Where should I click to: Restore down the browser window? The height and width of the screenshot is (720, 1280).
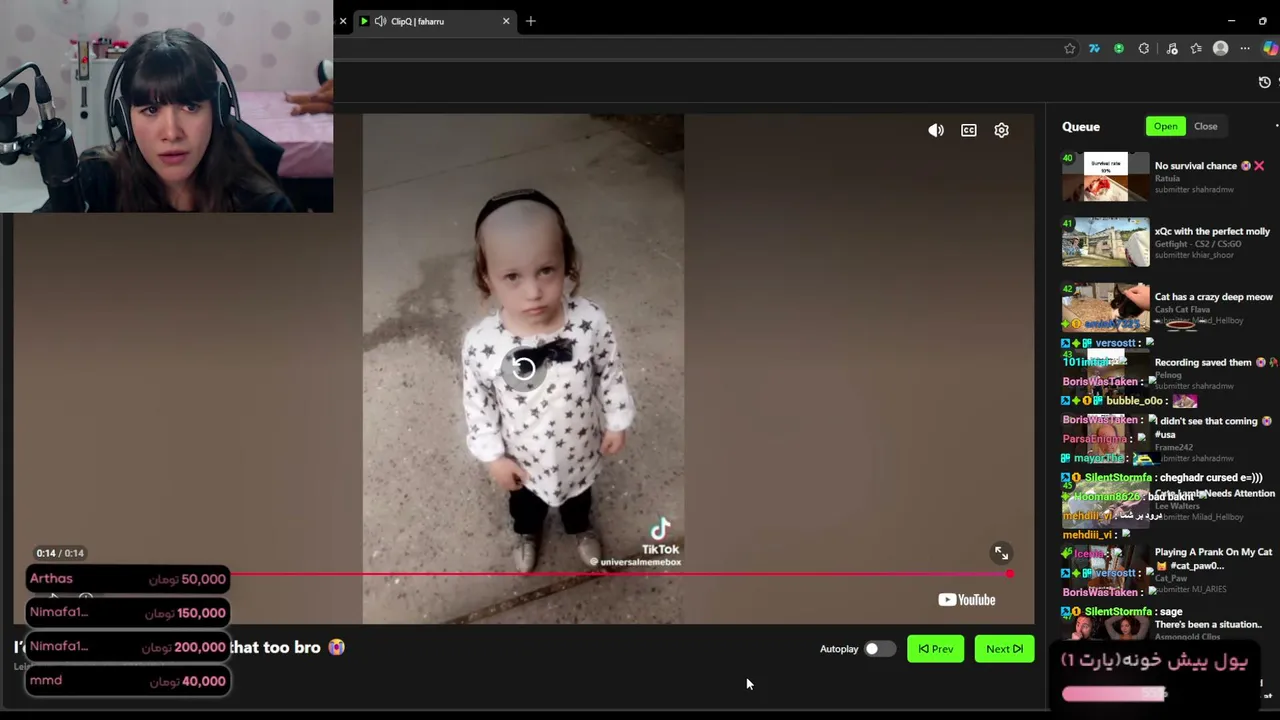1262,21
